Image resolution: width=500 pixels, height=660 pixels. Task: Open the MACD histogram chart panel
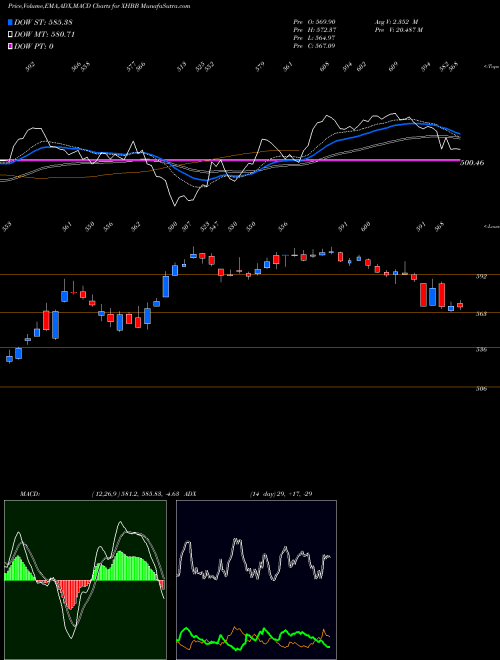coord(85,580)
